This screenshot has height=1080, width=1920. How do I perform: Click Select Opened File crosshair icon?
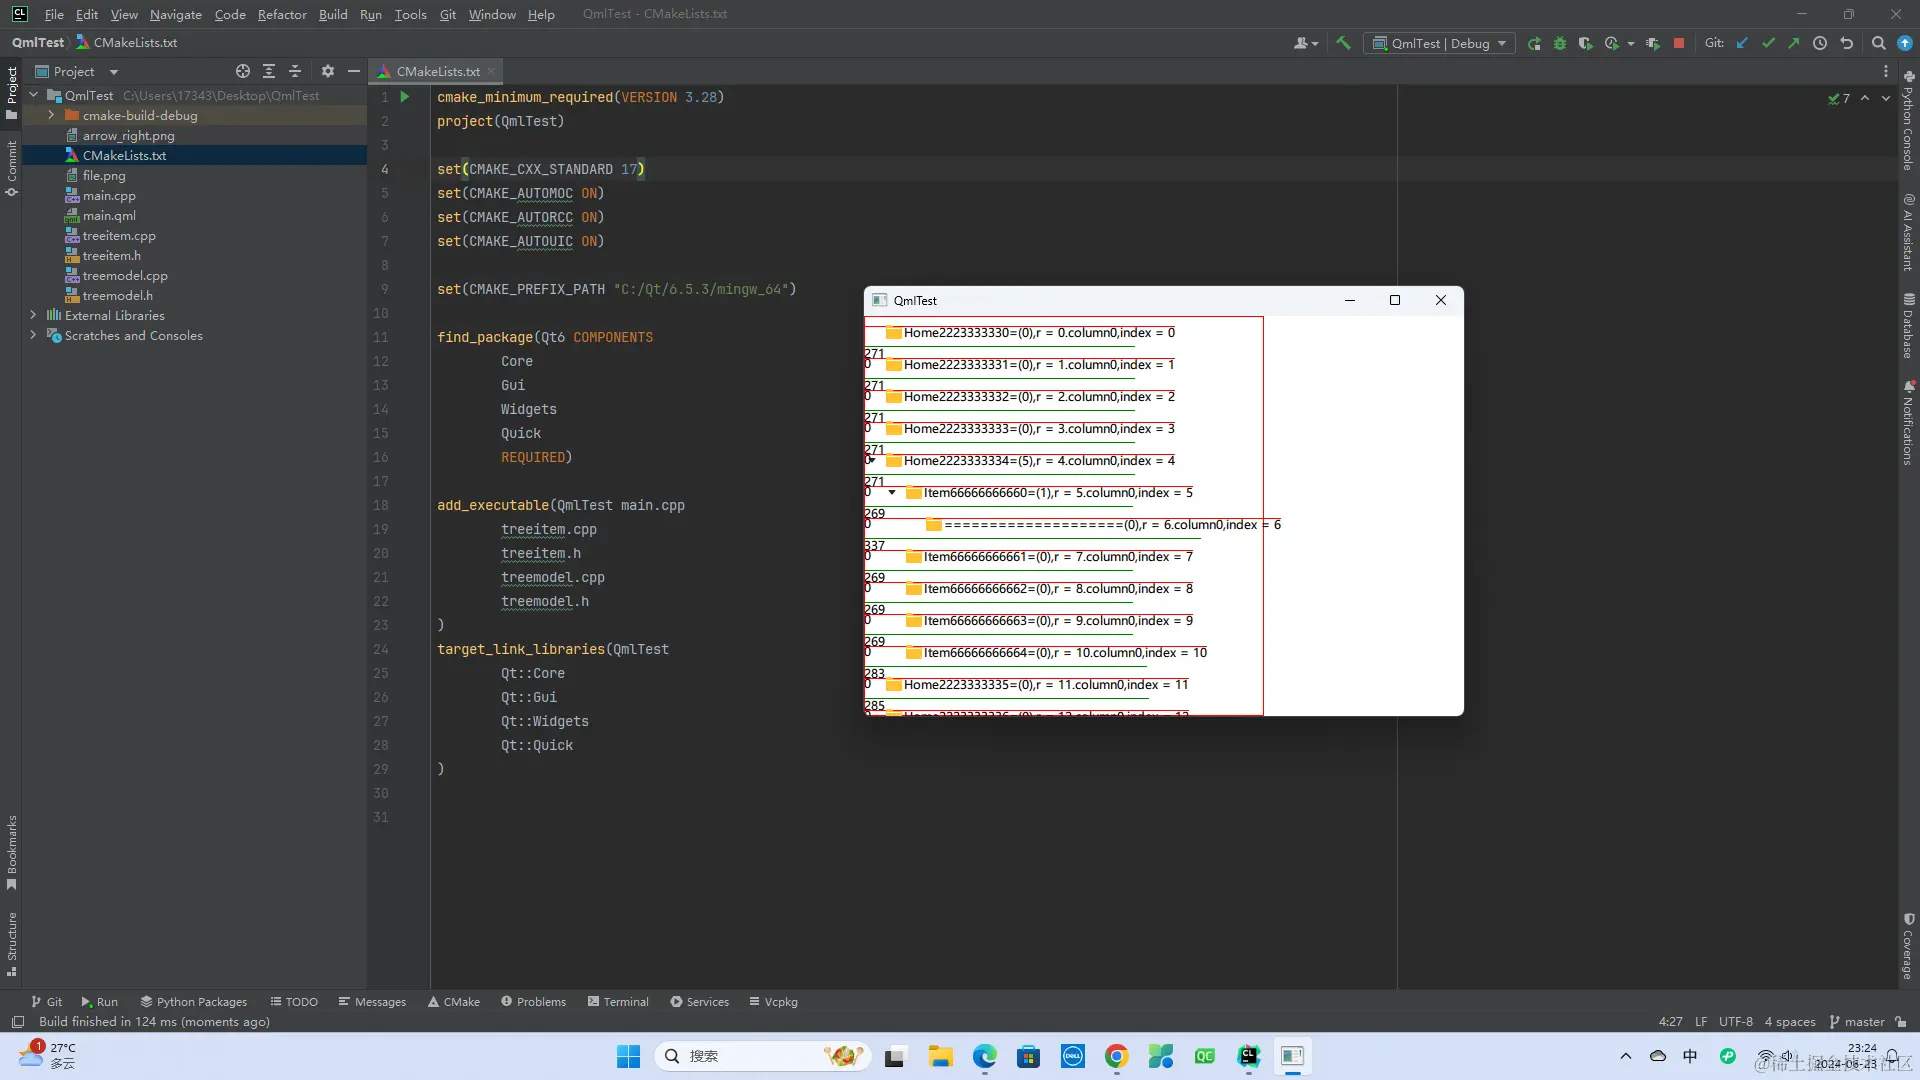pos(242,71)
